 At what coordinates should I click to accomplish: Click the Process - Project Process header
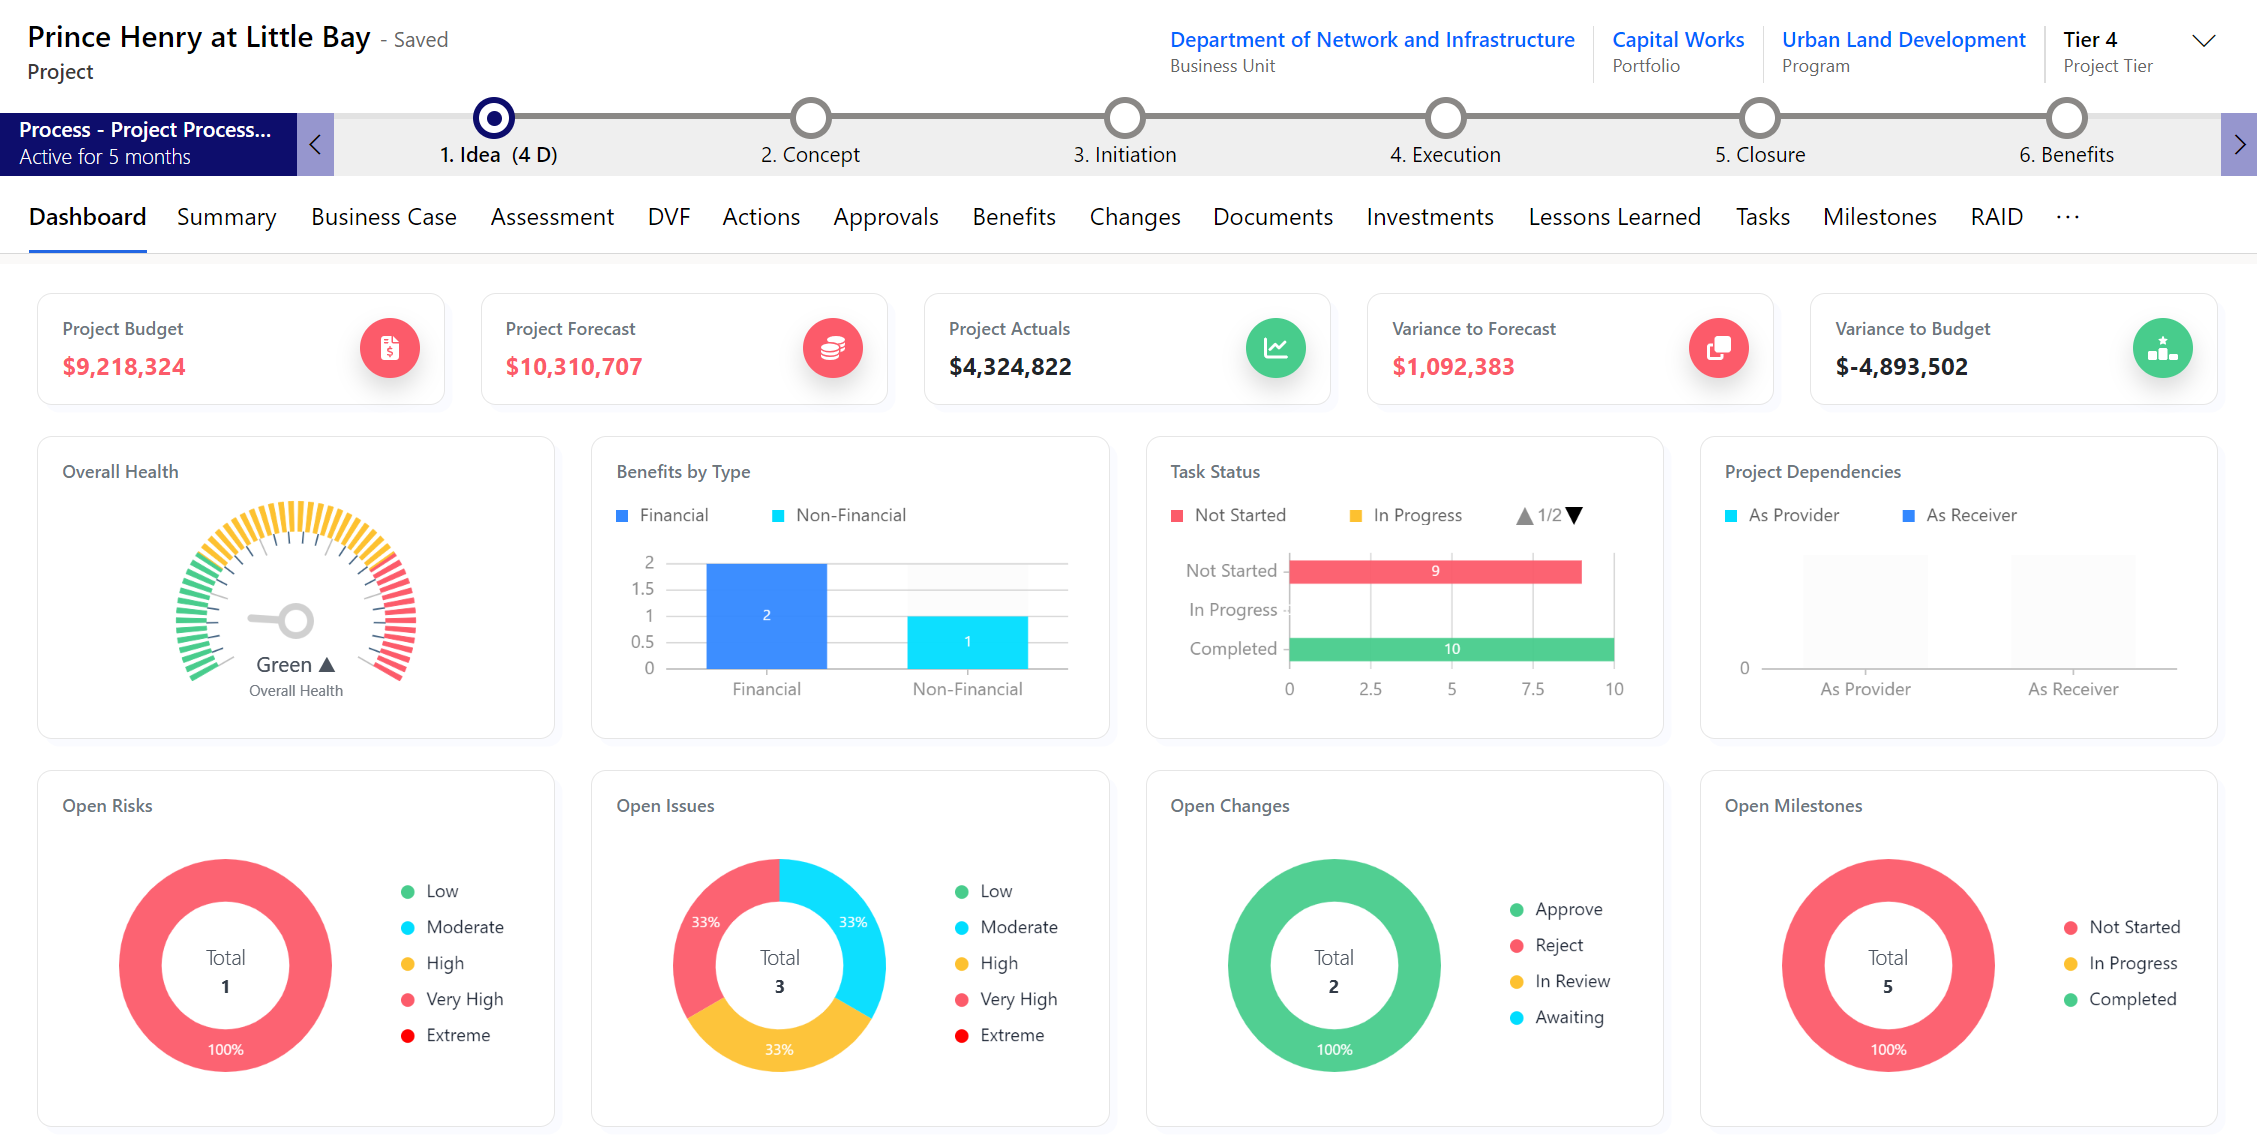(x=148, y=144)
